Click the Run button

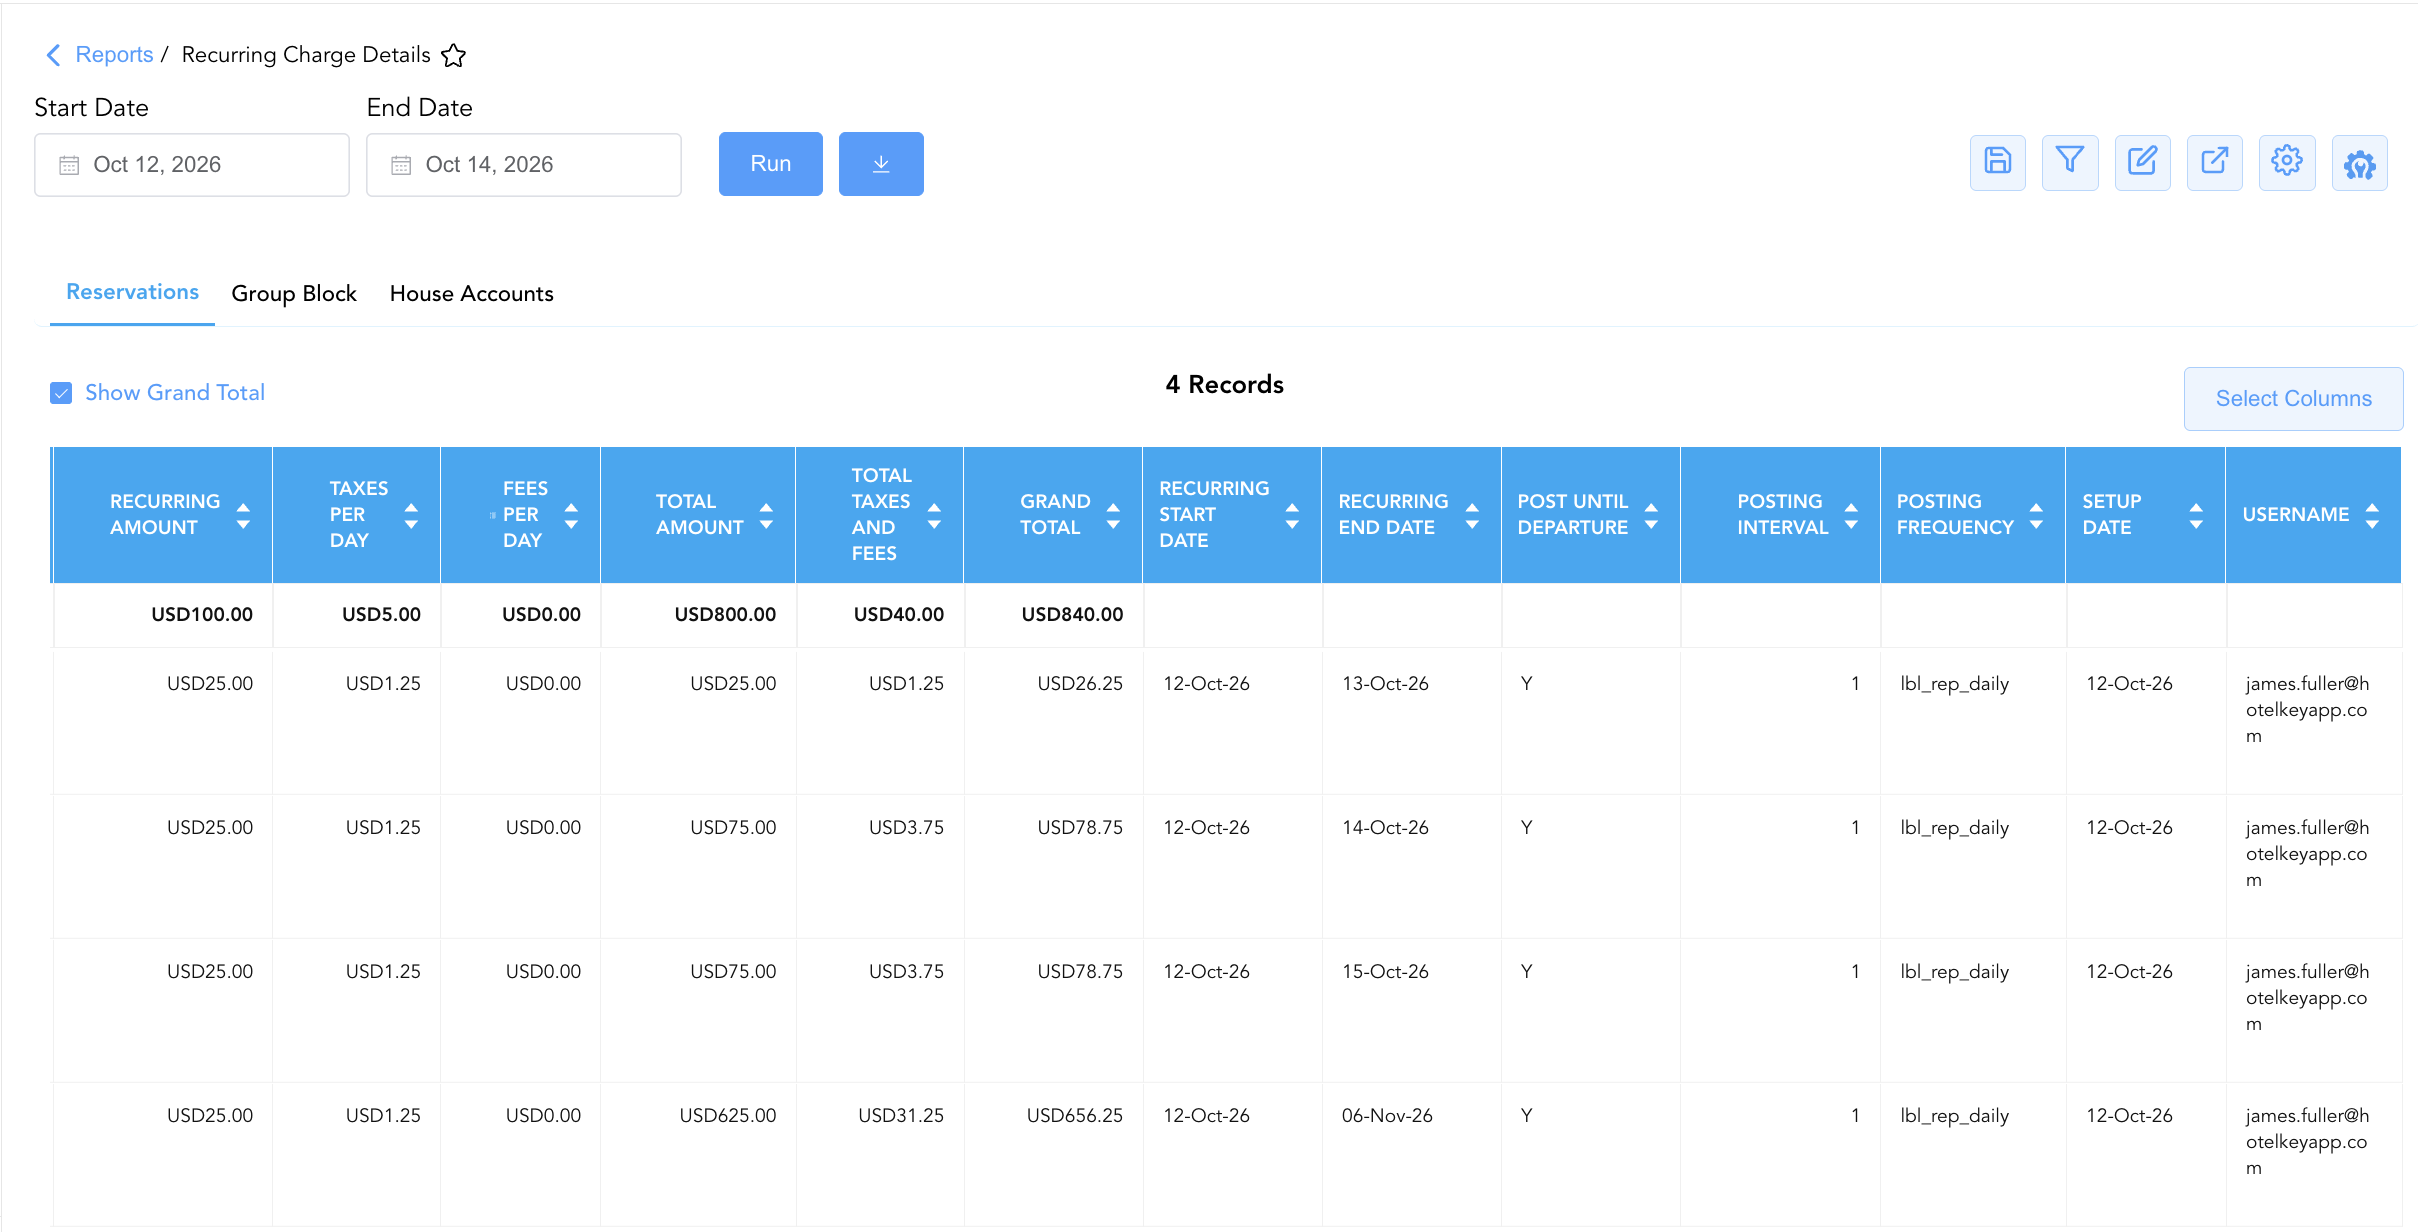(771, 164)
